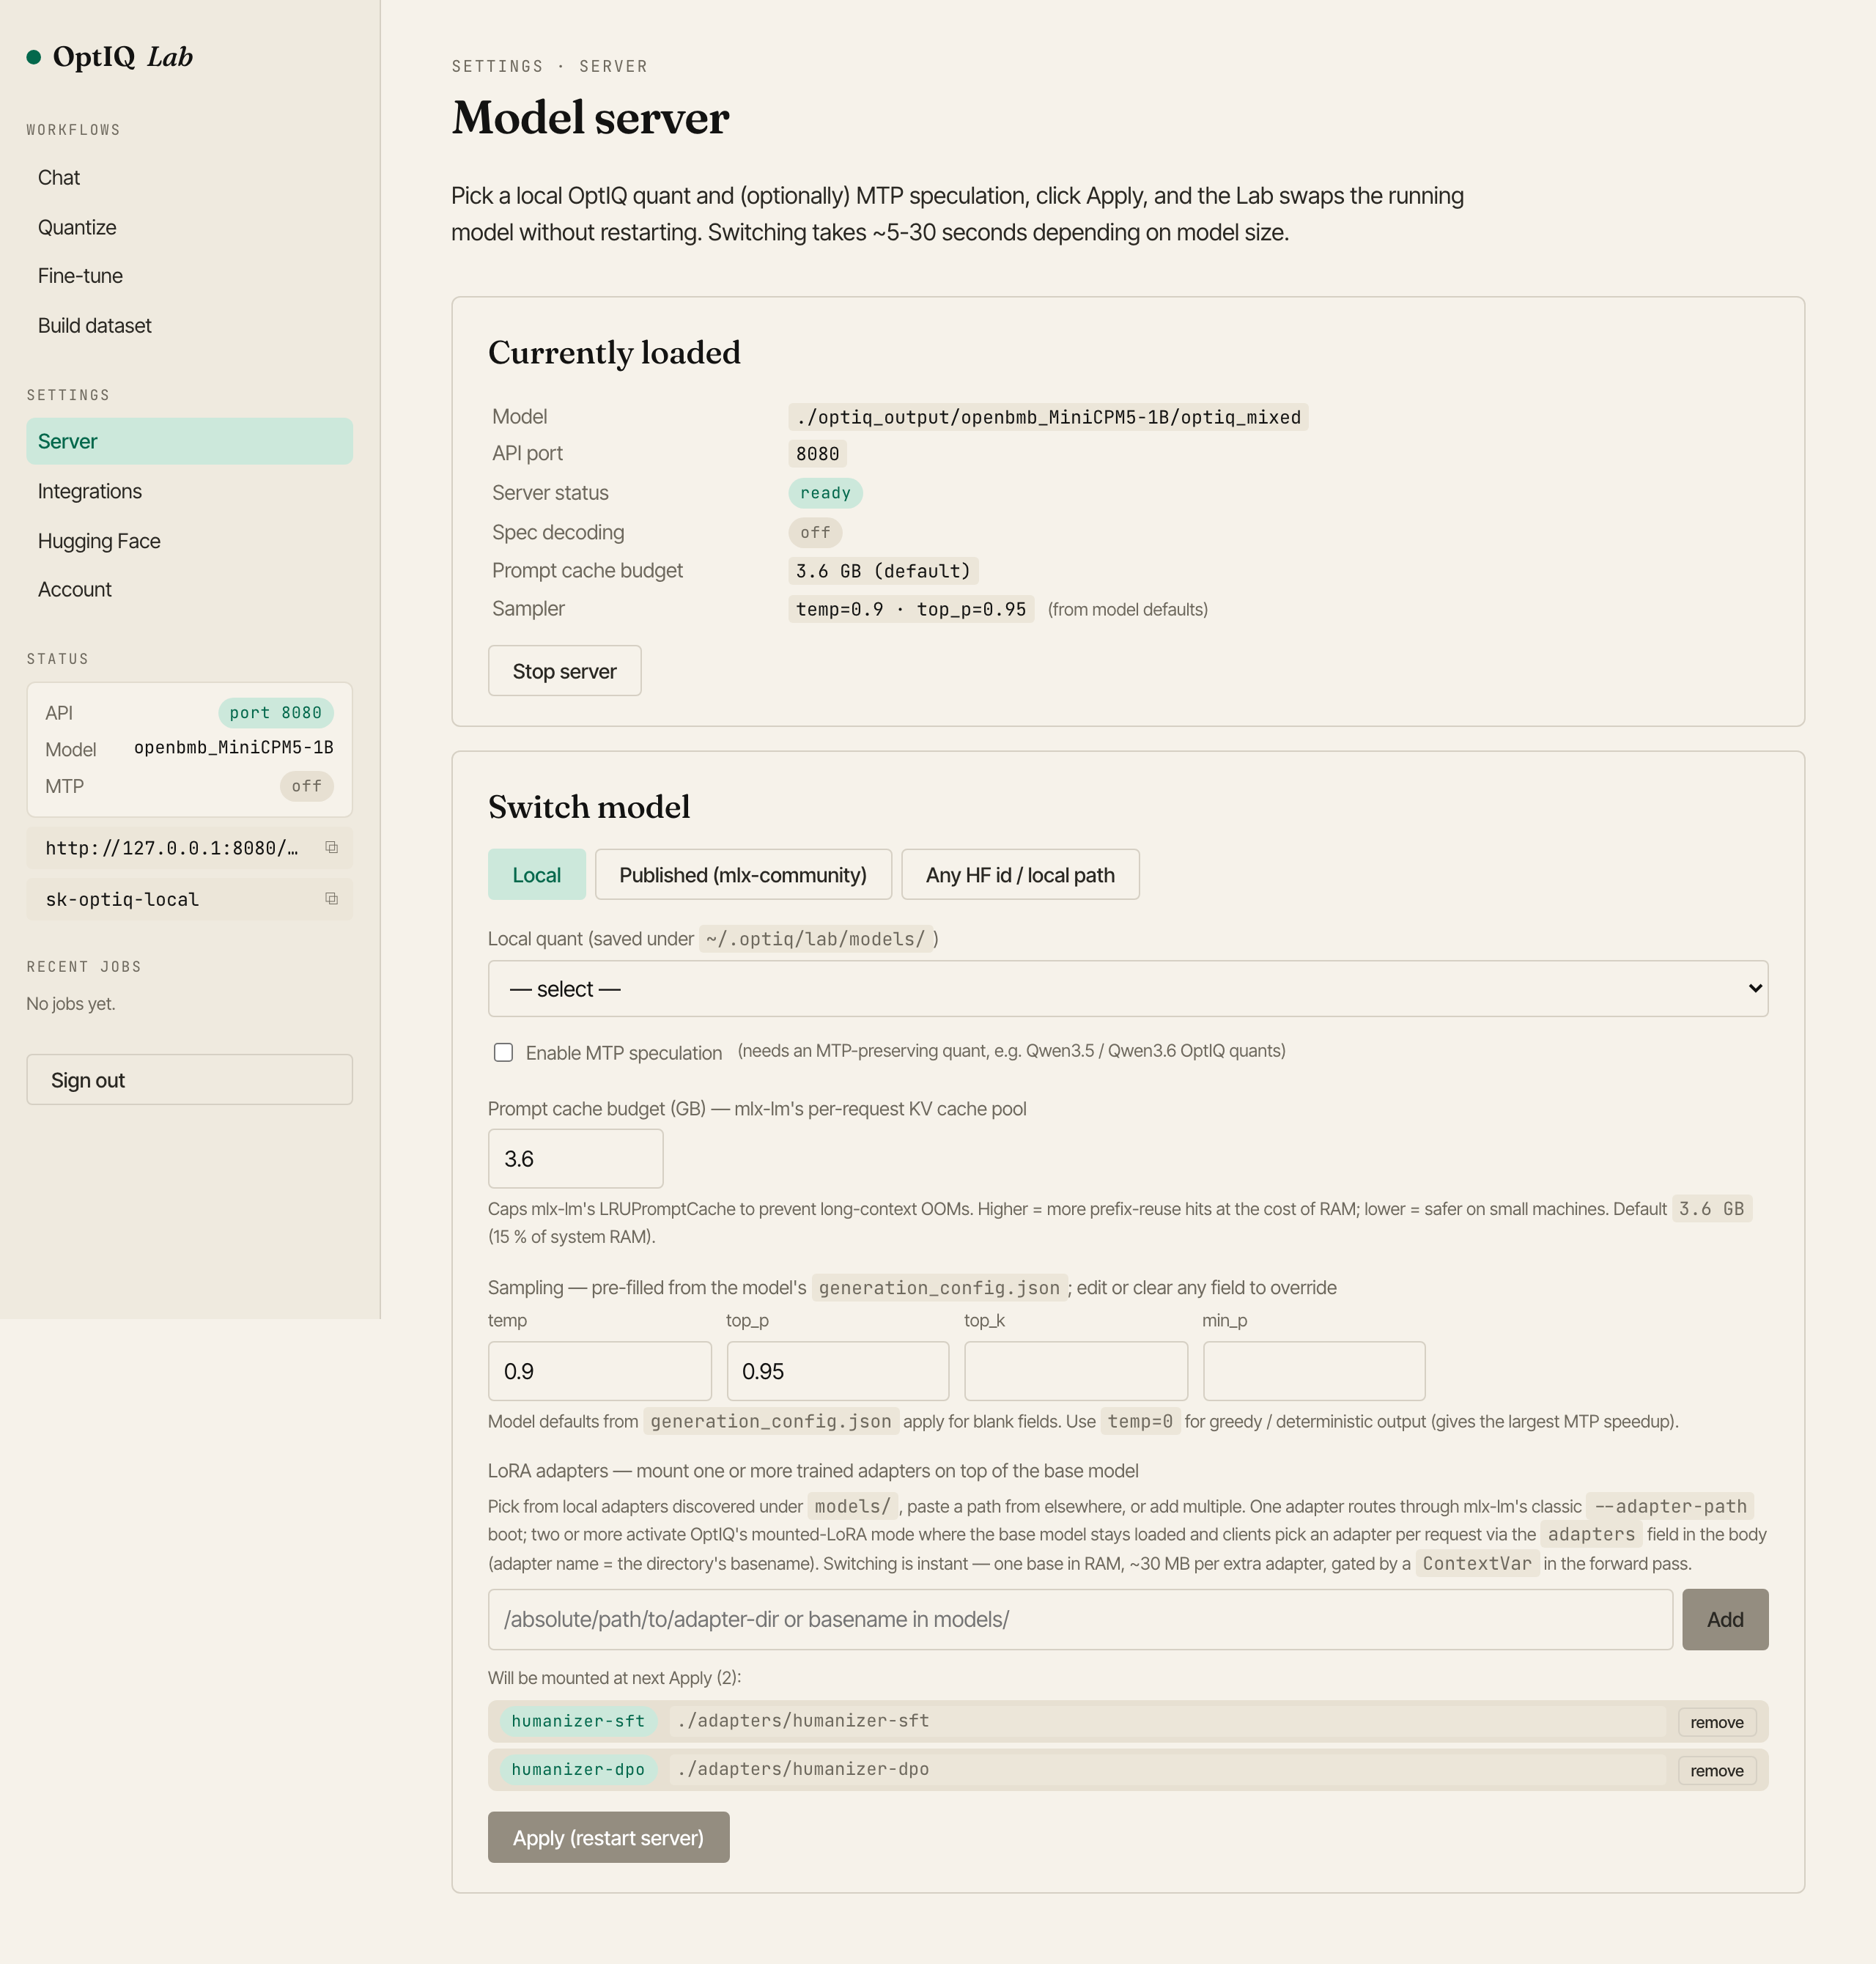The height and width of the screenshot is (1964, 1876).
Task: Click the loaded model path optiq_mixed
Action: click(x=1048, y=417)
